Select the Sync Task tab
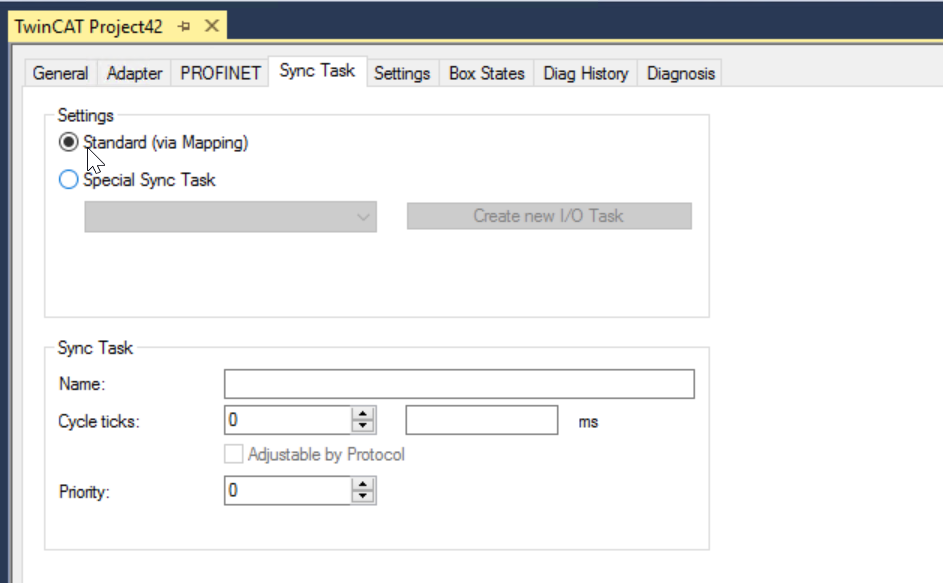This screenshot has height=583, width=943. click(317, 71)
